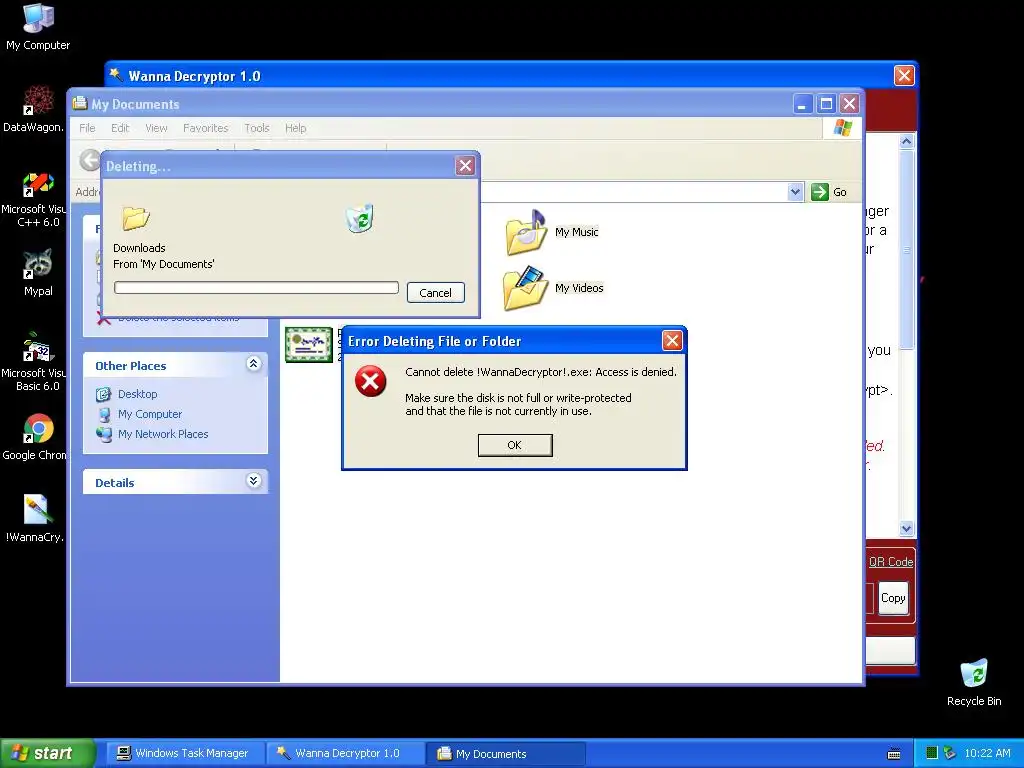This screenshot has height=768, width=1024.
Task: Open Google Chrome desktop shortcut
Action: point(36,437)
